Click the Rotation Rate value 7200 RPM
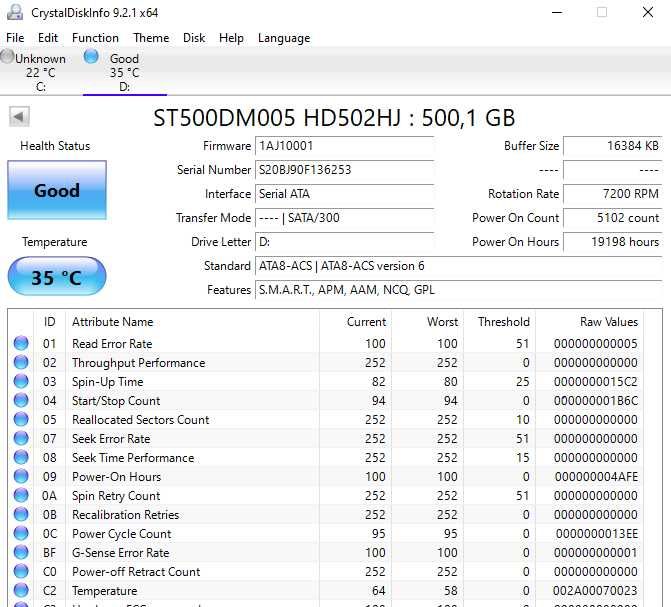Viewport: 671px width, 607px height. point(613,194)
